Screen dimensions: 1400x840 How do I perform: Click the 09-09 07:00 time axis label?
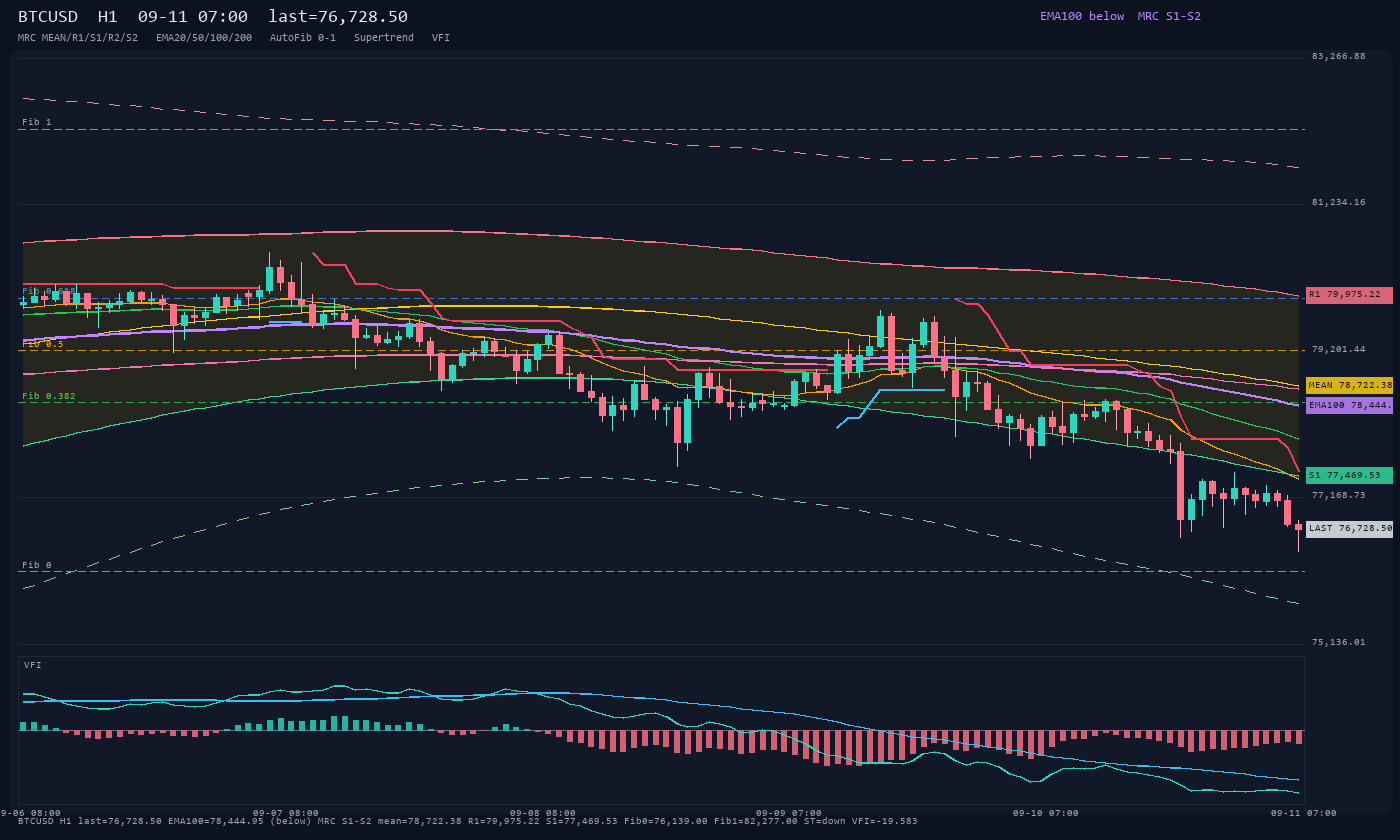(x=789, y=813)
